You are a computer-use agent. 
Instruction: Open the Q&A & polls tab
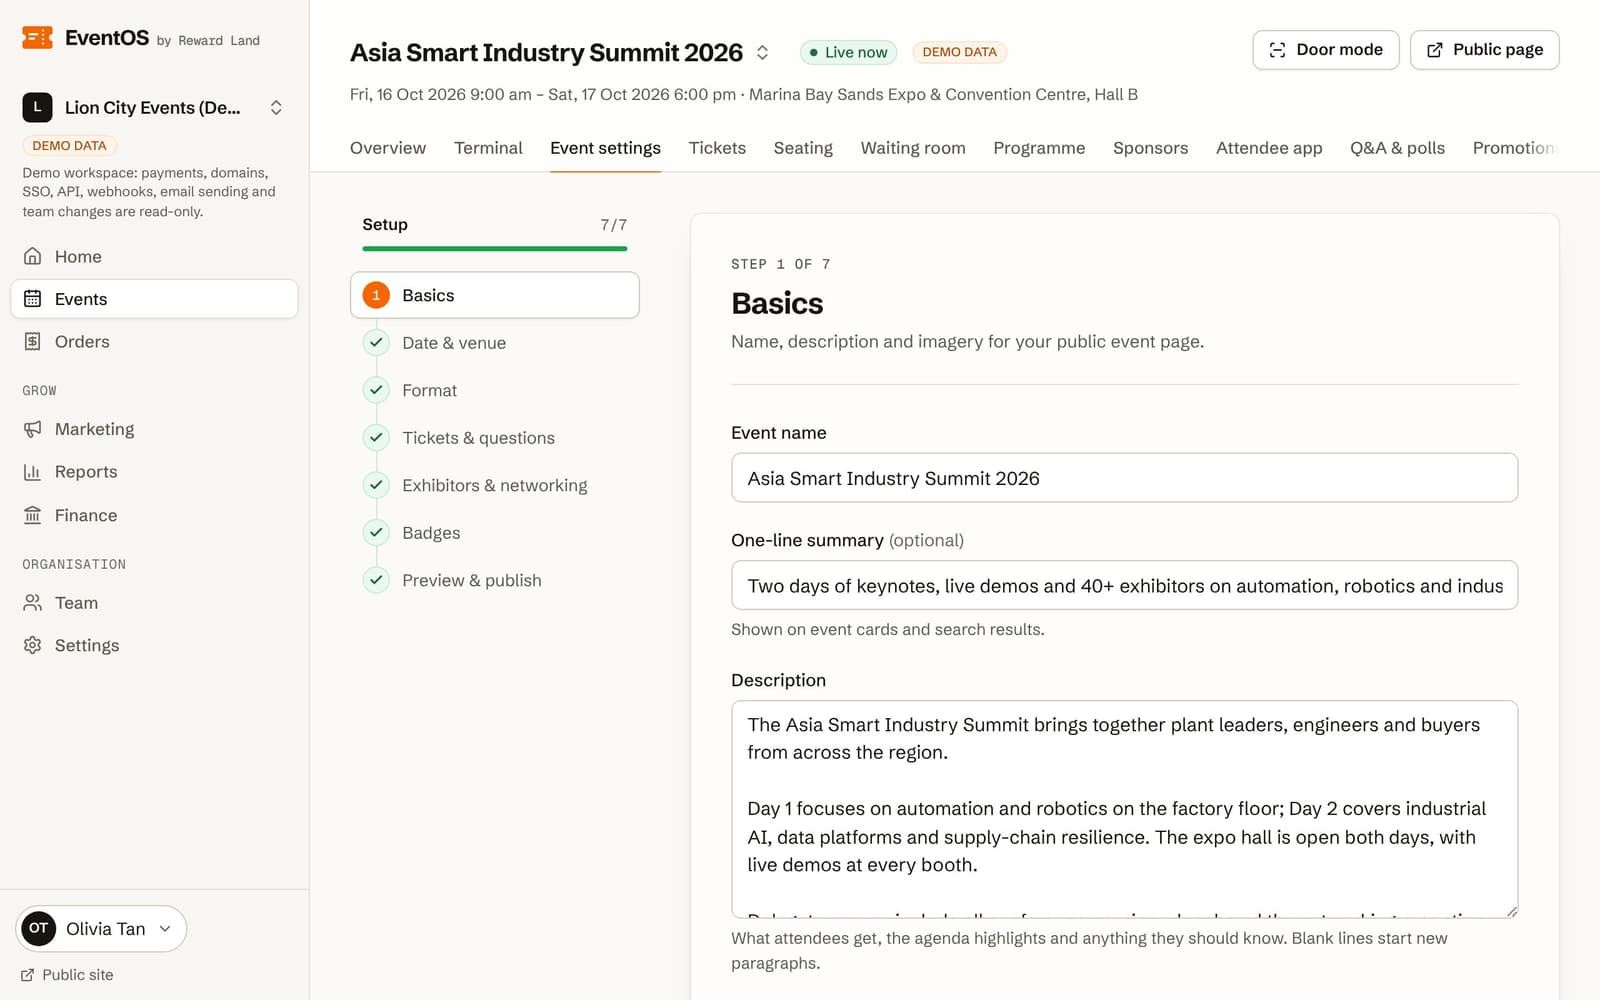point(1397,148)
